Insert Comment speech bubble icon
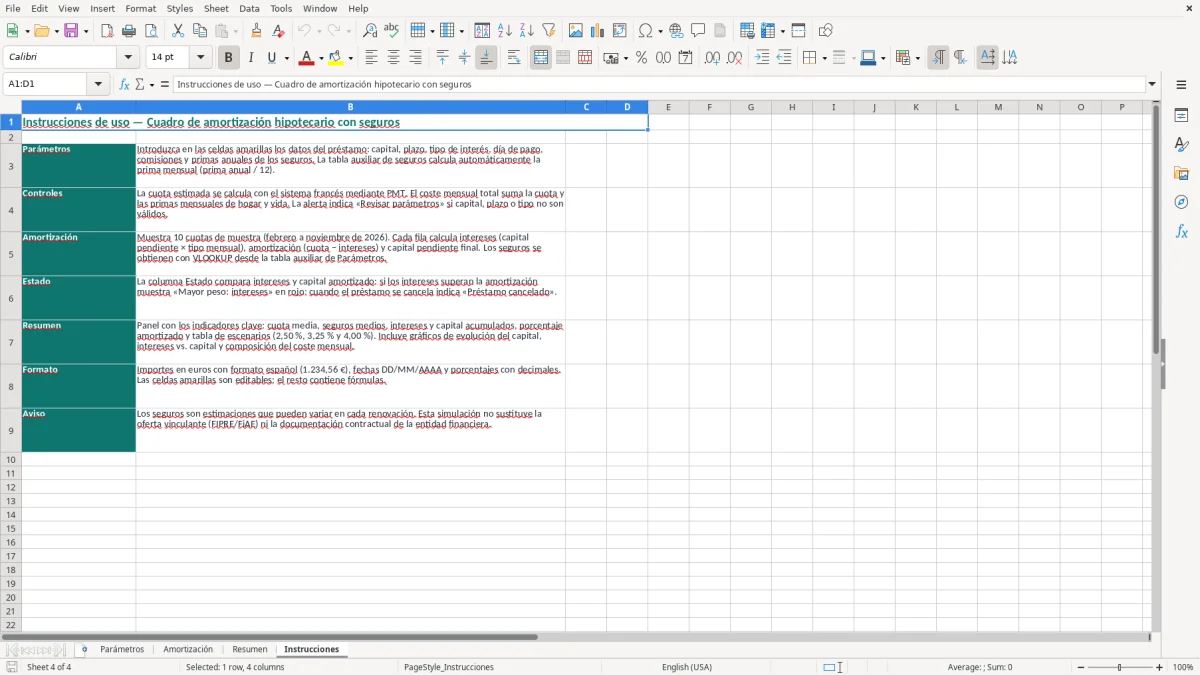The height and width of the screenshot is (675, 1200). (699, 31)
